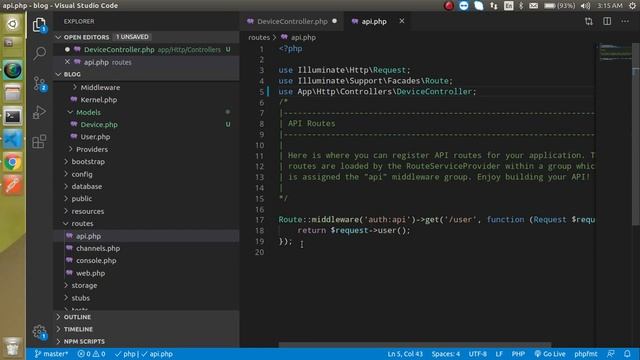The height and width of the screenshot is (360, 640).
Task: Open the Manage gear in activity bar
Action: click(39, 331)
